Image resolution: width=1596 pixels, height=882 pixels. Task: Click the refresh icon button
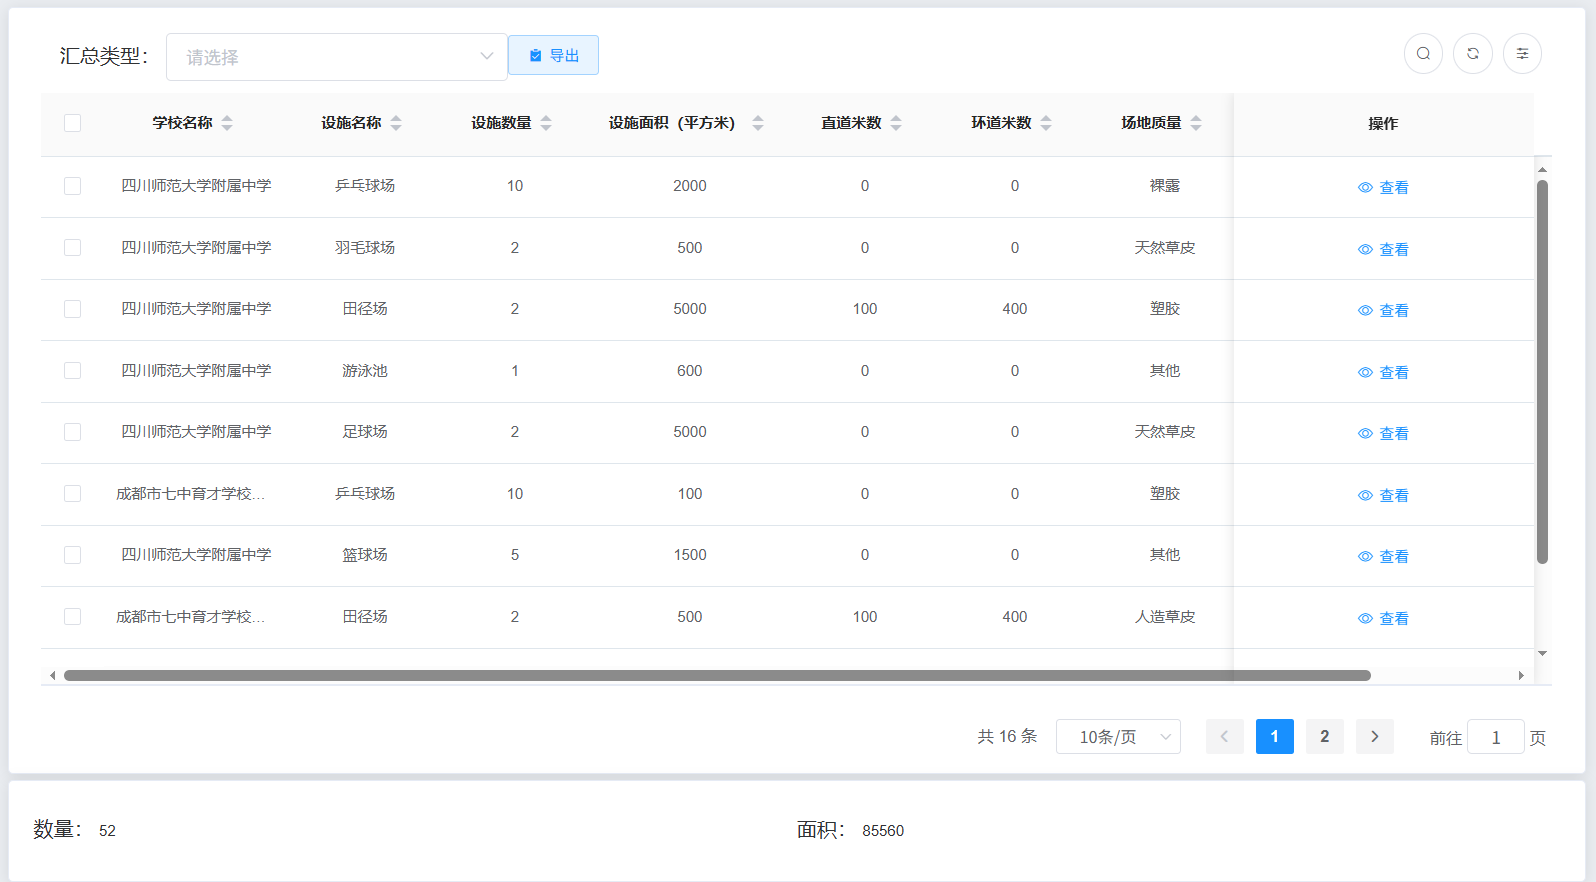click(1473, 54)
